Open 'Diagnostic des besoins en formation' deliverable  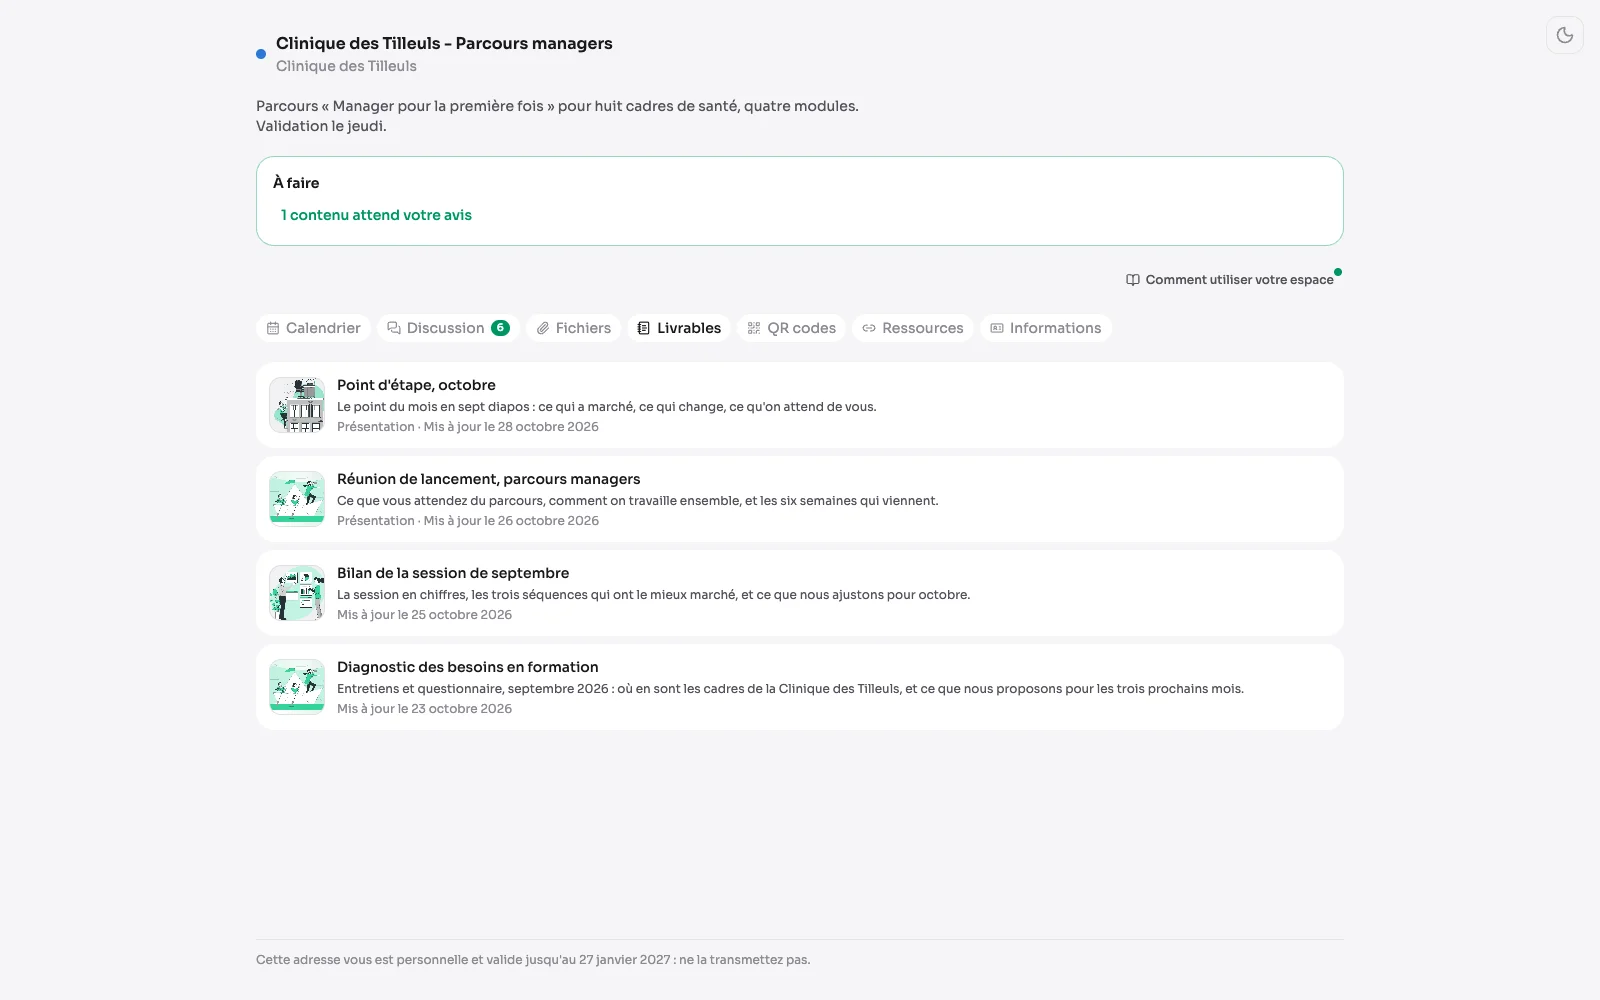point(799,687)
